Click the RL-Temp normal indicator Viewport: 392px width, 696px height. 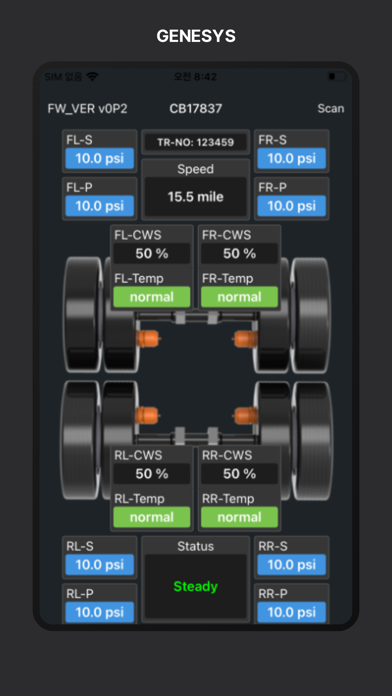point(152,517)
